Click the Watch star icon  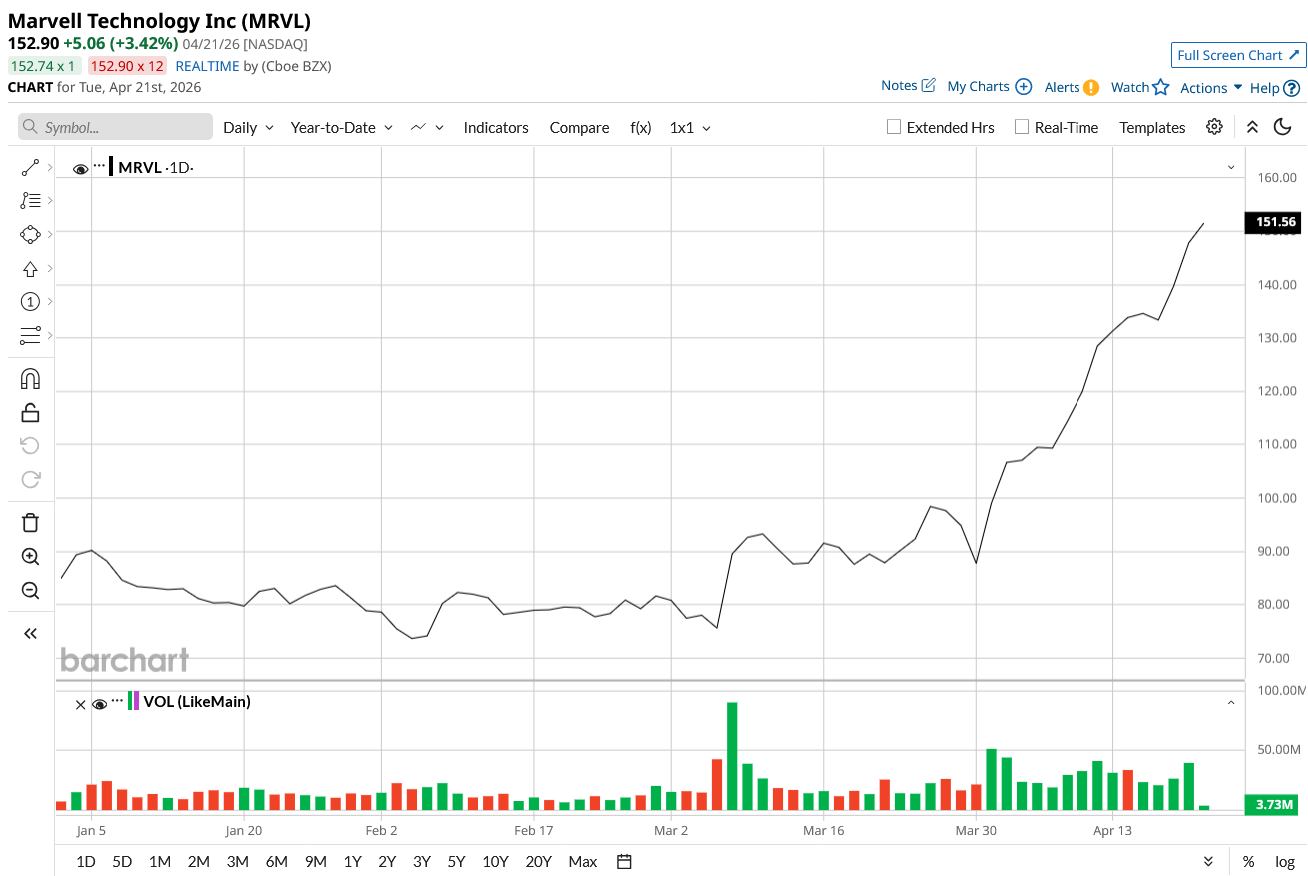(1160, 87)
